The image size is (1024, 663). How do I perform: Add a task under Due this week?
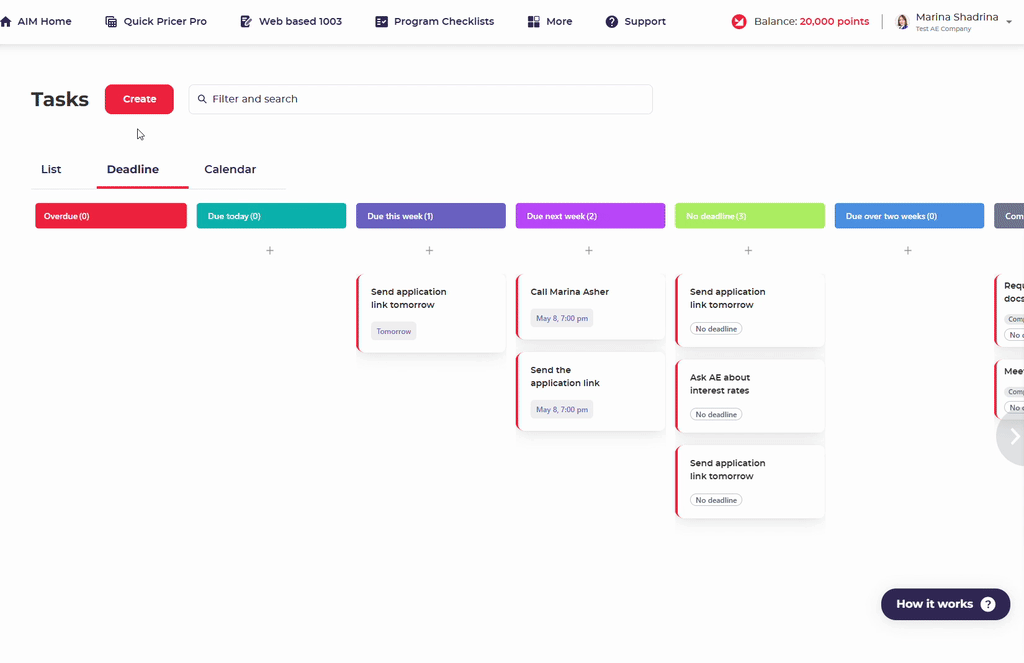(429, 251)
